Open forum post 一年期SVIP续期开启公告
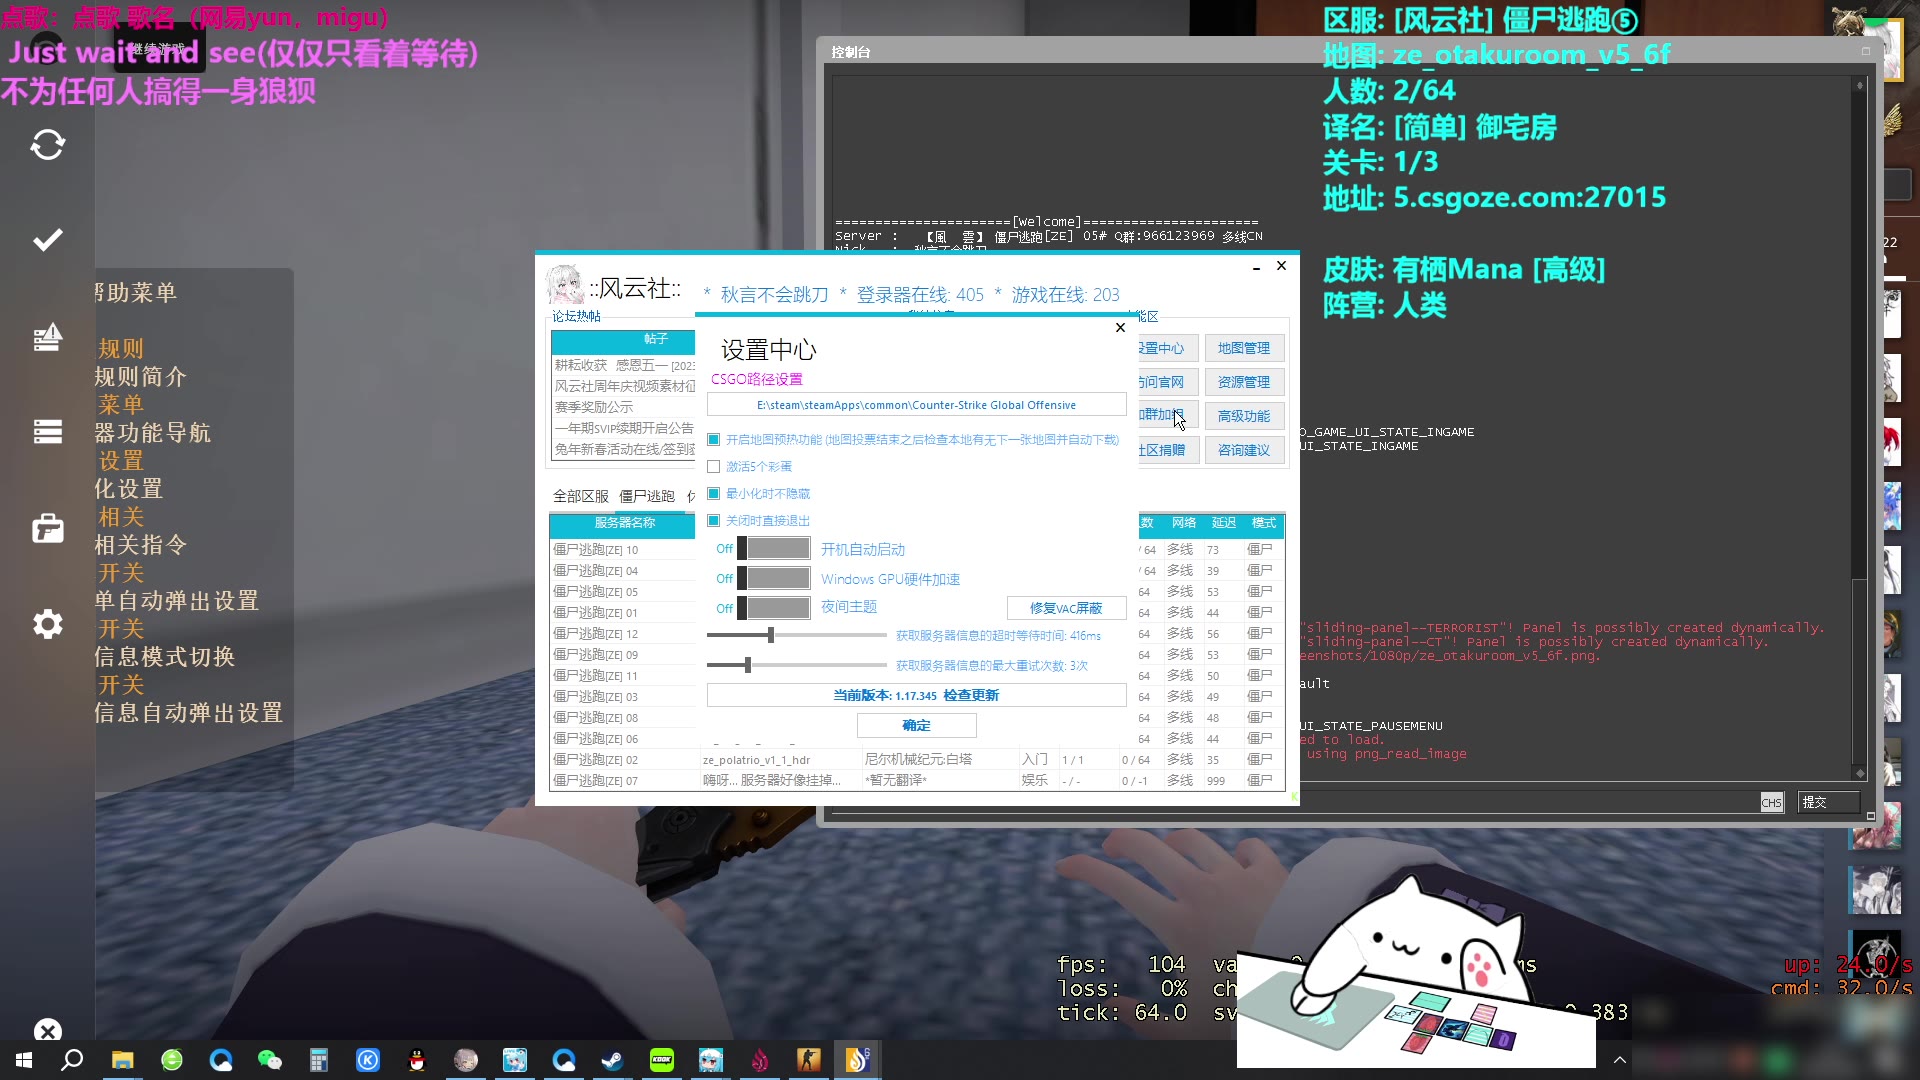Viewport: 1920px width, 1080px height. pos(624,428)
